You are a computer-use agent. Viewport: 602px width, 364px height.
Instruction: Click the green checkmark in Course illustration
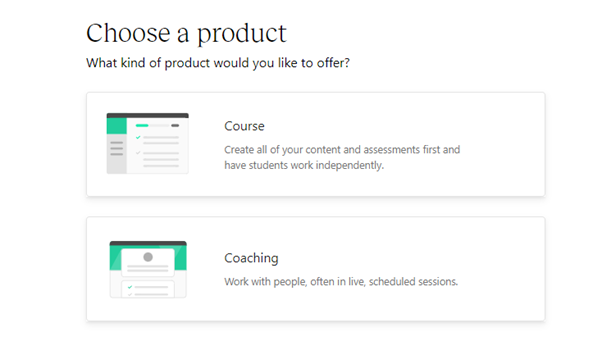coord(138,137)
